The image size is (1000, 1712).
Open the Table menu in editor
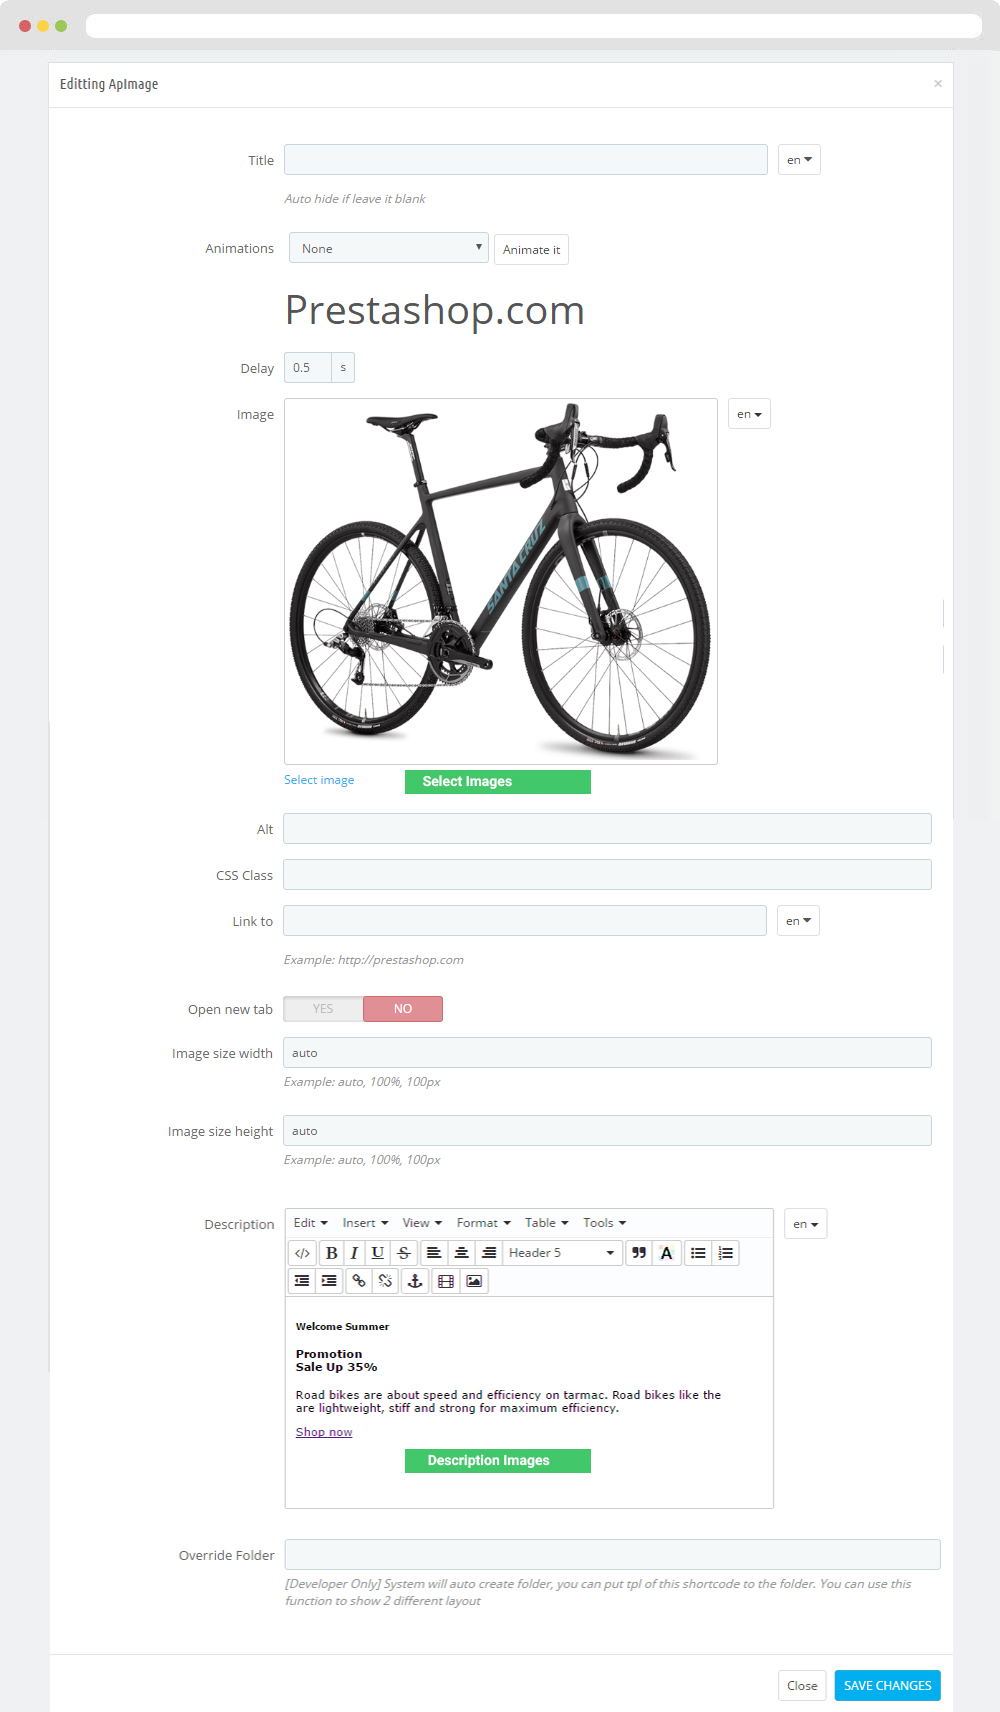[x=546, y=1223]
